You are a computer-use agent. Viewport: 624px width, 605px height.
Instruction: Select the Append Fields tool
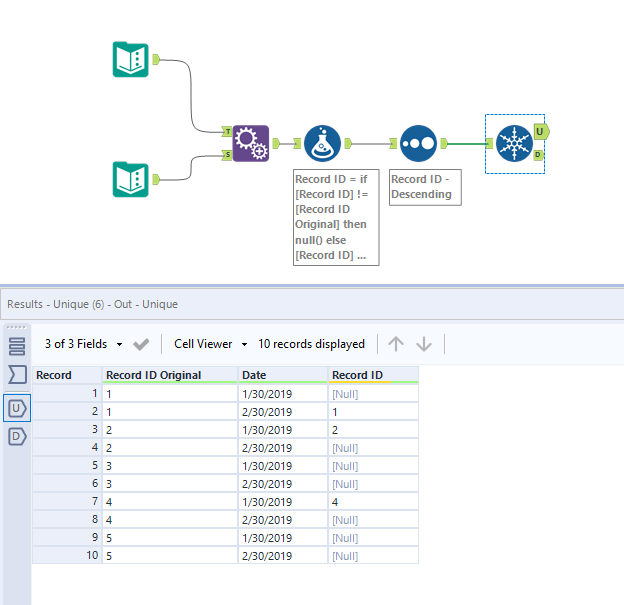[251, 143]
